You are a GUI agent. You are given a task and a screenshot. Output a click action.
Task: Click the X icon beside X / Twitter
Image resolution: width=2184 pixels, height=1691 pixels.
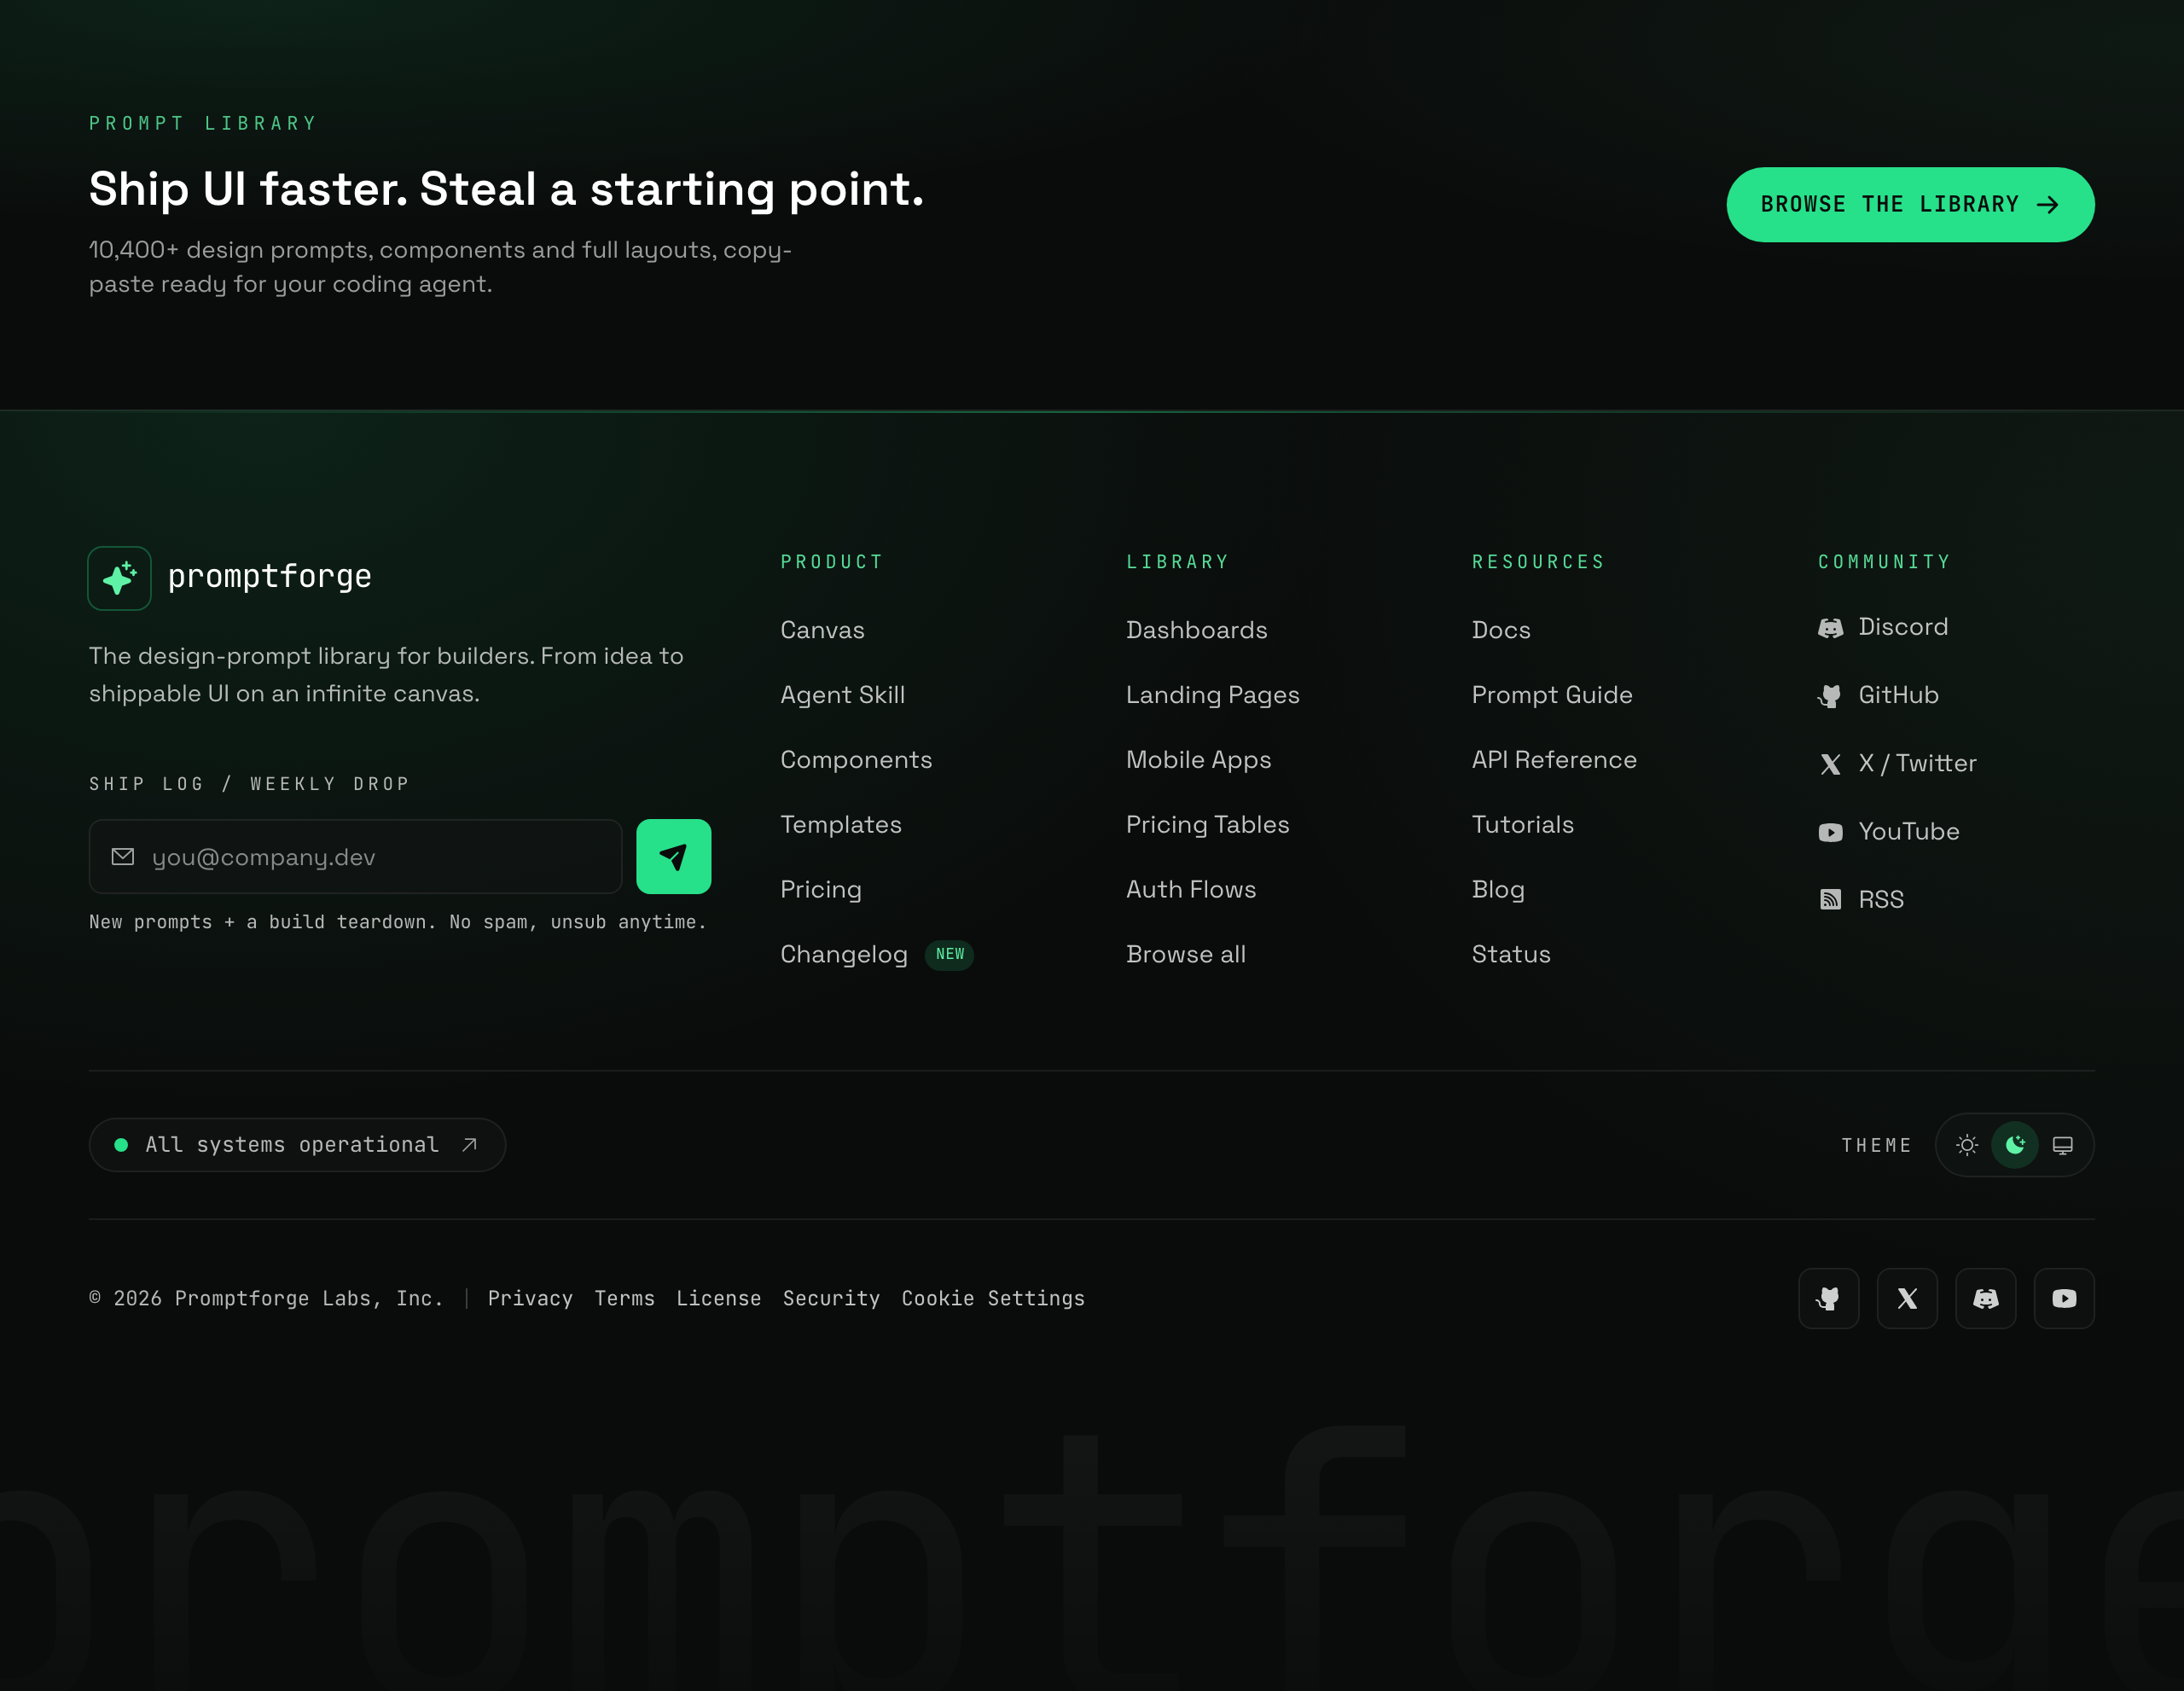pyautogui.click(x=1830, y=764)
